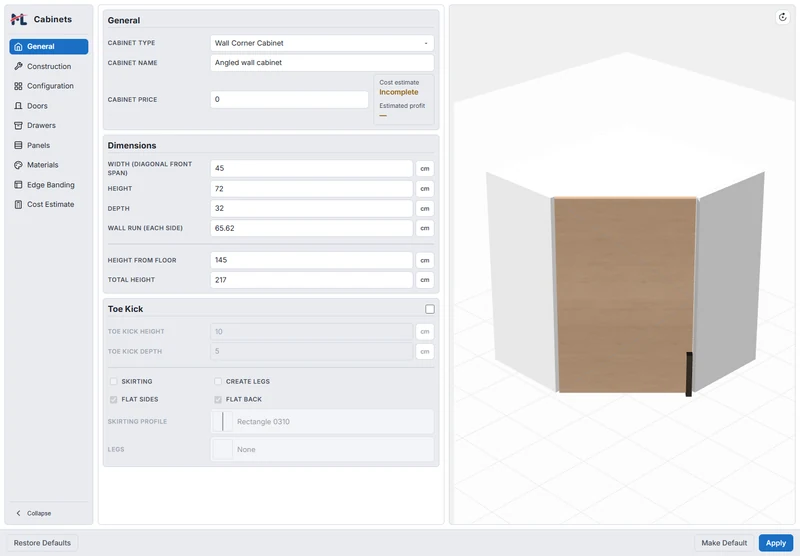Viewport: 800px width, 556px height.
Task: Toggle the Create Legs checkbox
Action: click(x=218, y=382)
